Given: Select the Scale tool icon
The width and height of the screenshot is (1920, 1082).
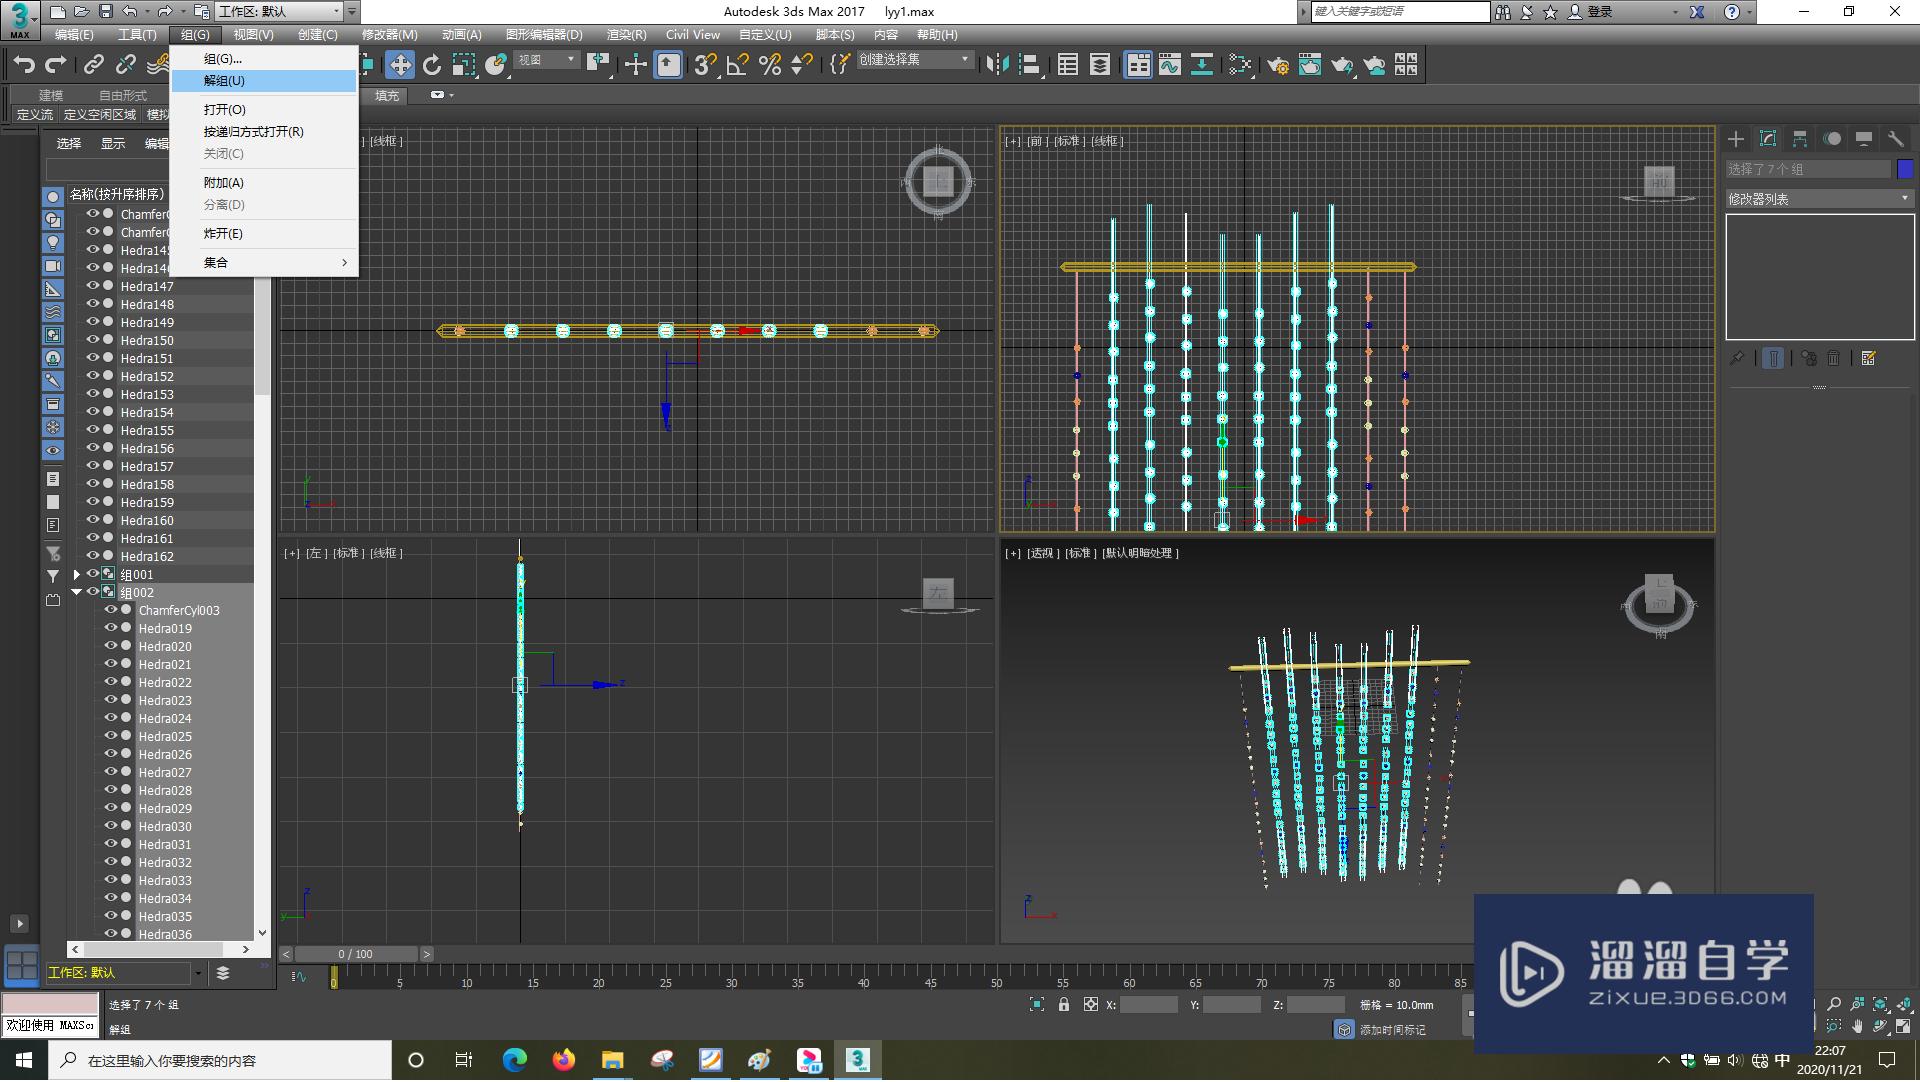Looking at the screenshot, I should click(x=464, y=65).
